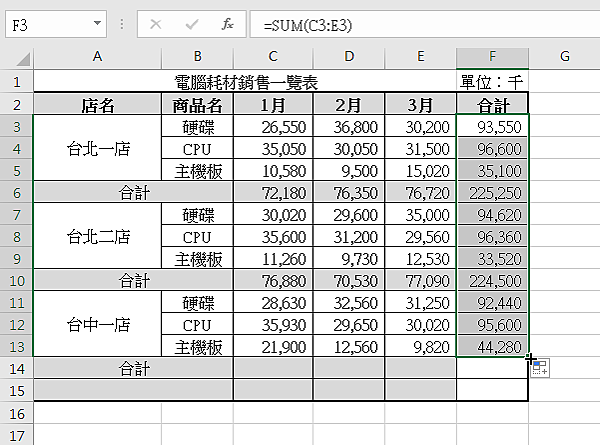This screenshot has width=600, height=445.
Task: Click CPU cell in row 8
Action: (x=197, y=236)
